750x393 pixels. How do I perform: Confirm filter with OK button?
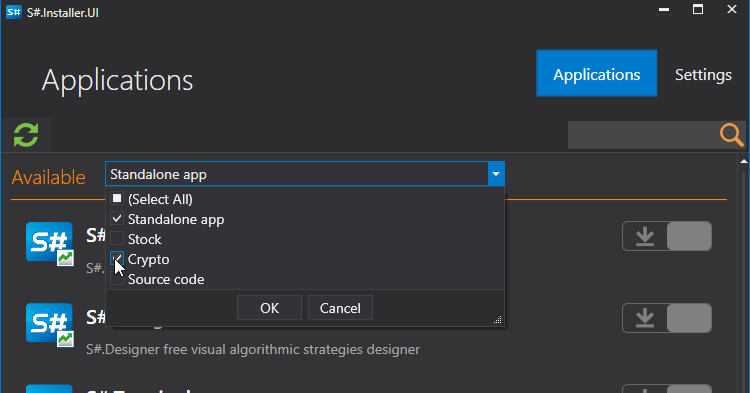click(269, 308)
